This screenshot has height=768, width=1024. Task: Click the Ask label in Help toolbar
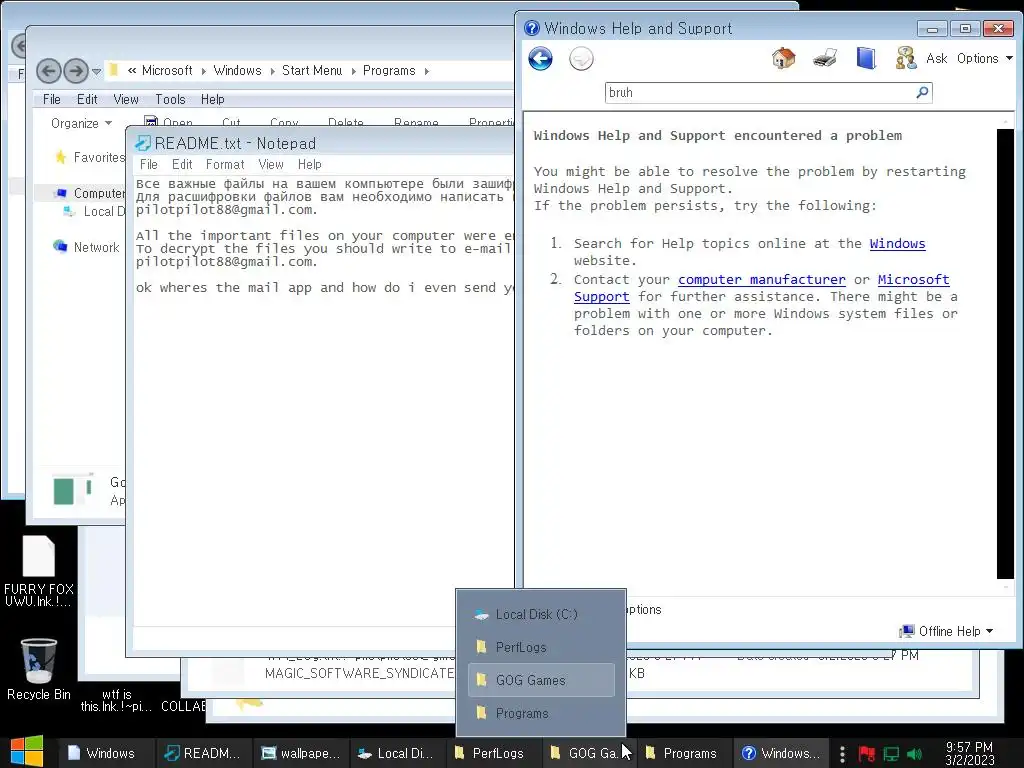[x=936, y=58]
